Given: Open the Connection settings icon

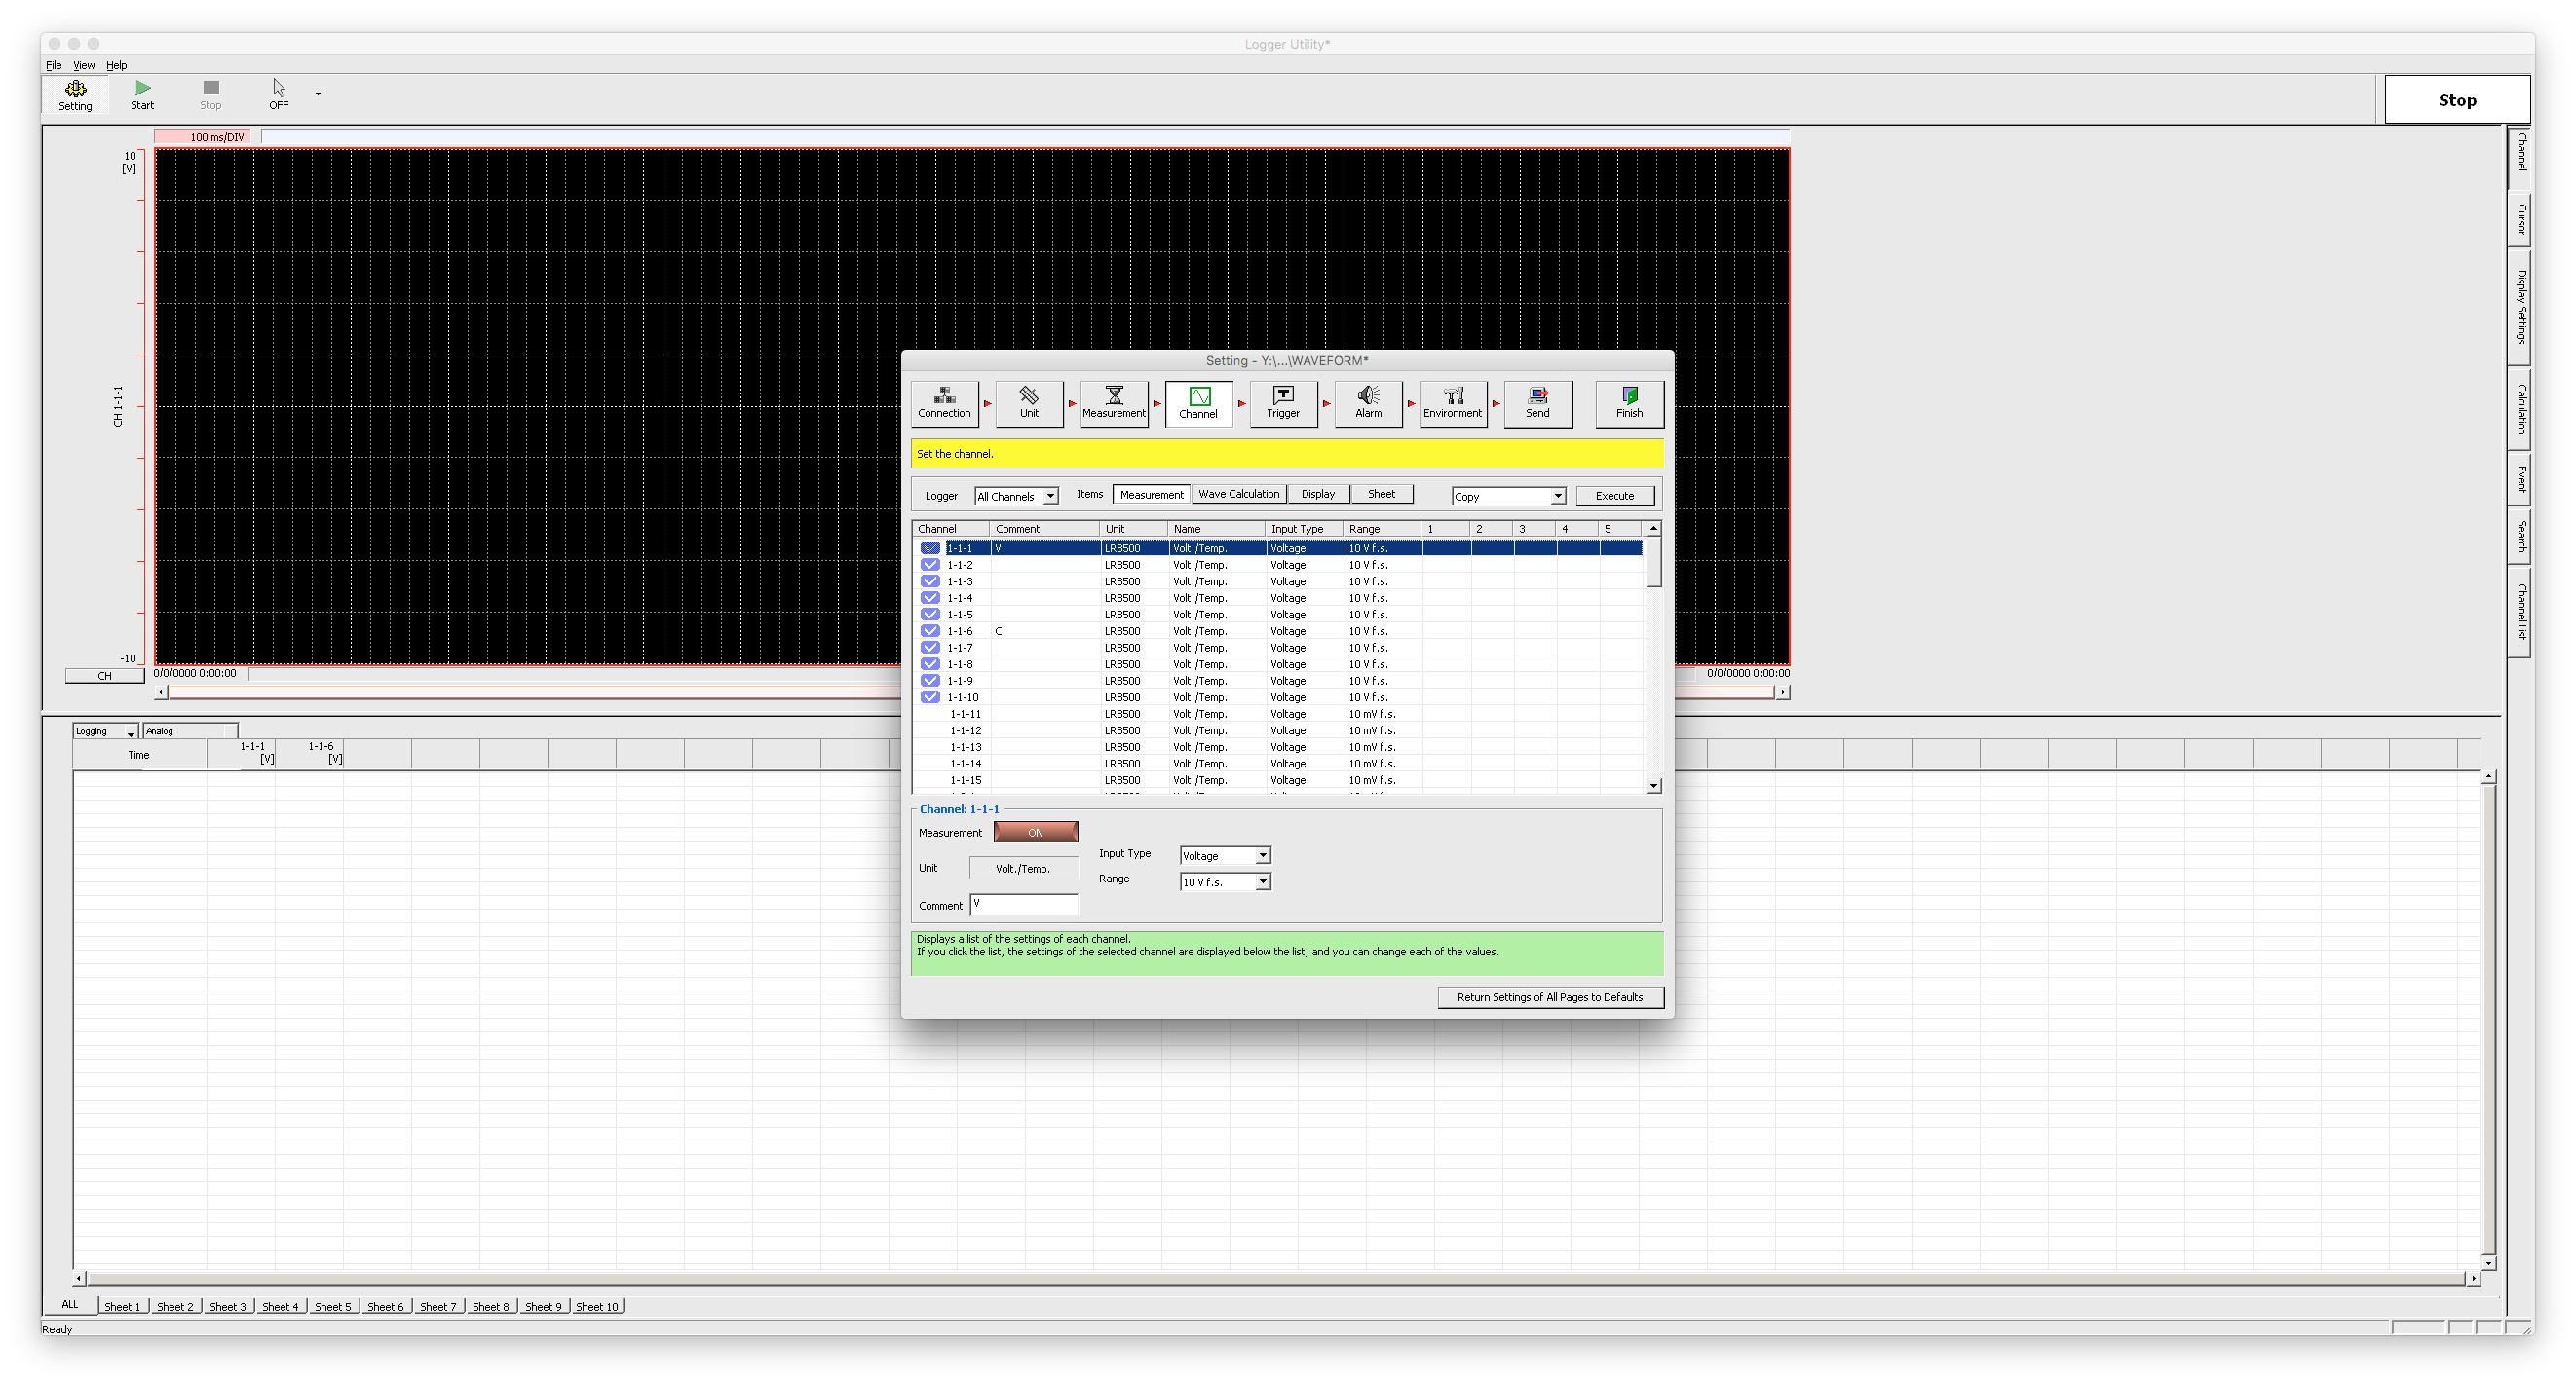Looking at the screenshot, I should (x=944, y=403).
